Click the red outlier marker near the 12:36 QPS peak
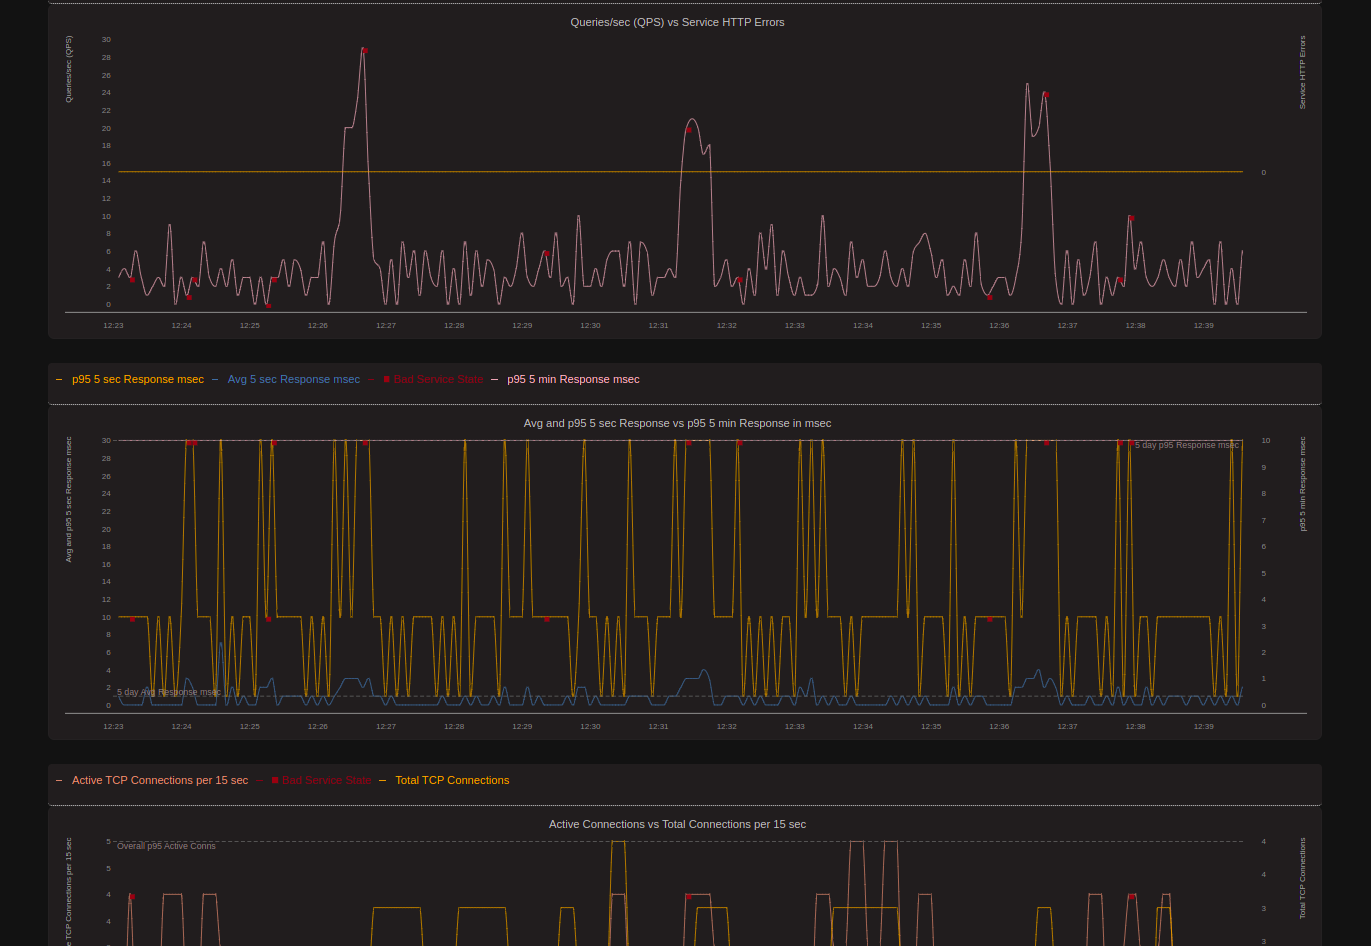 [1046, 95]
